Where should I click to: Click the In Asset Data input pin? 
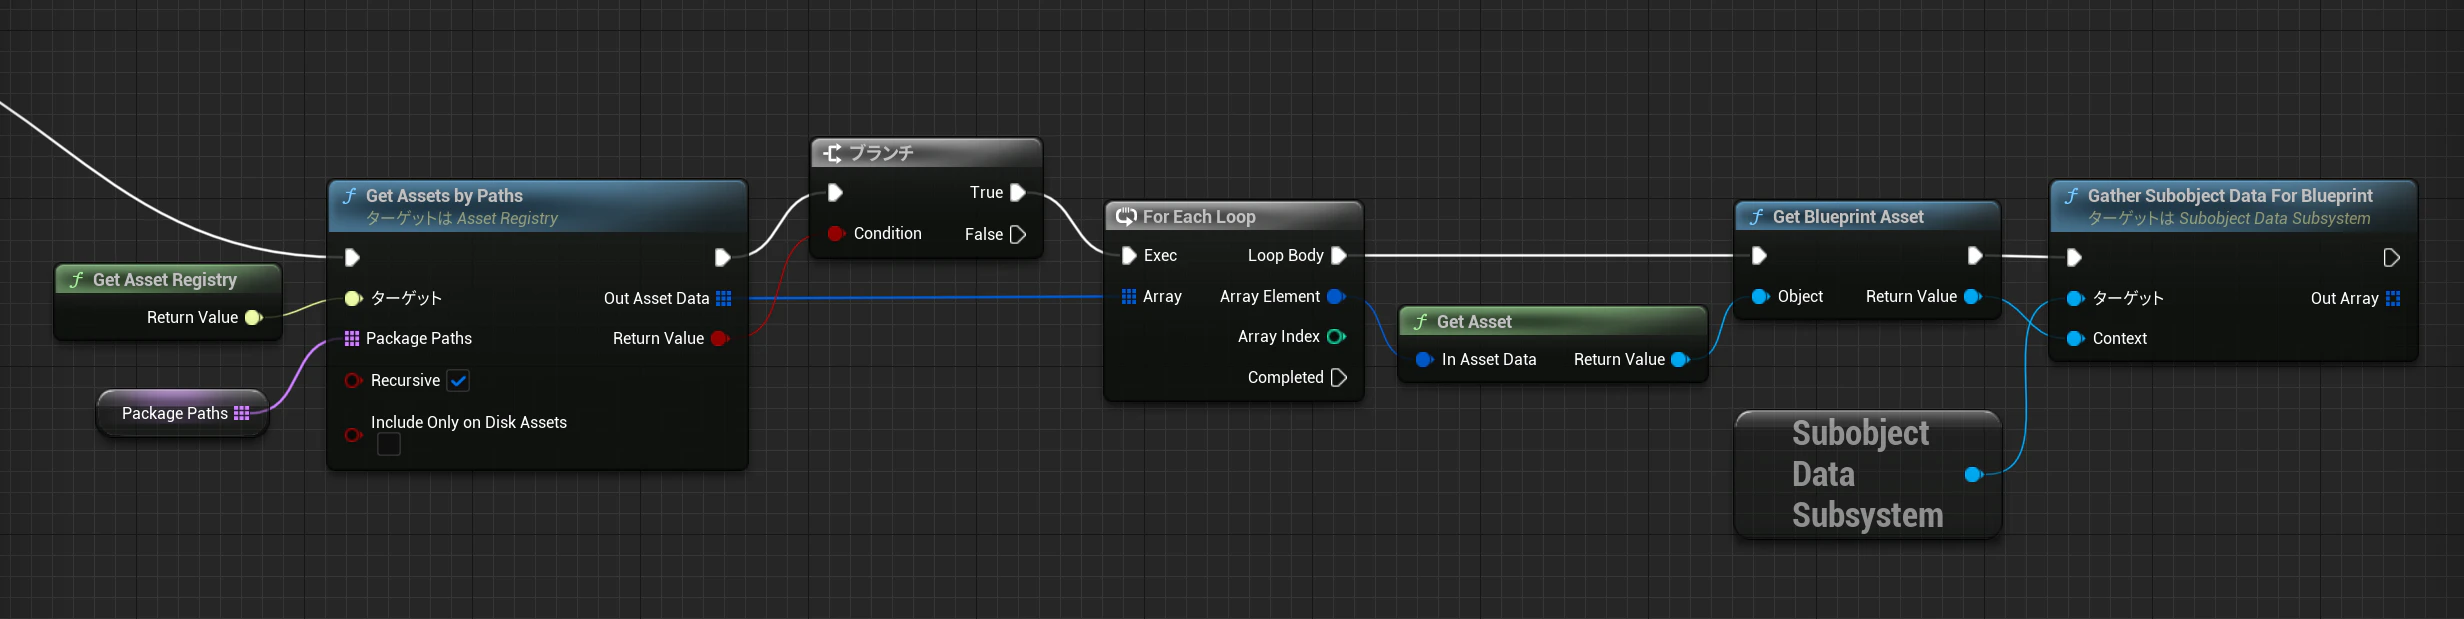click(1425, 359)
